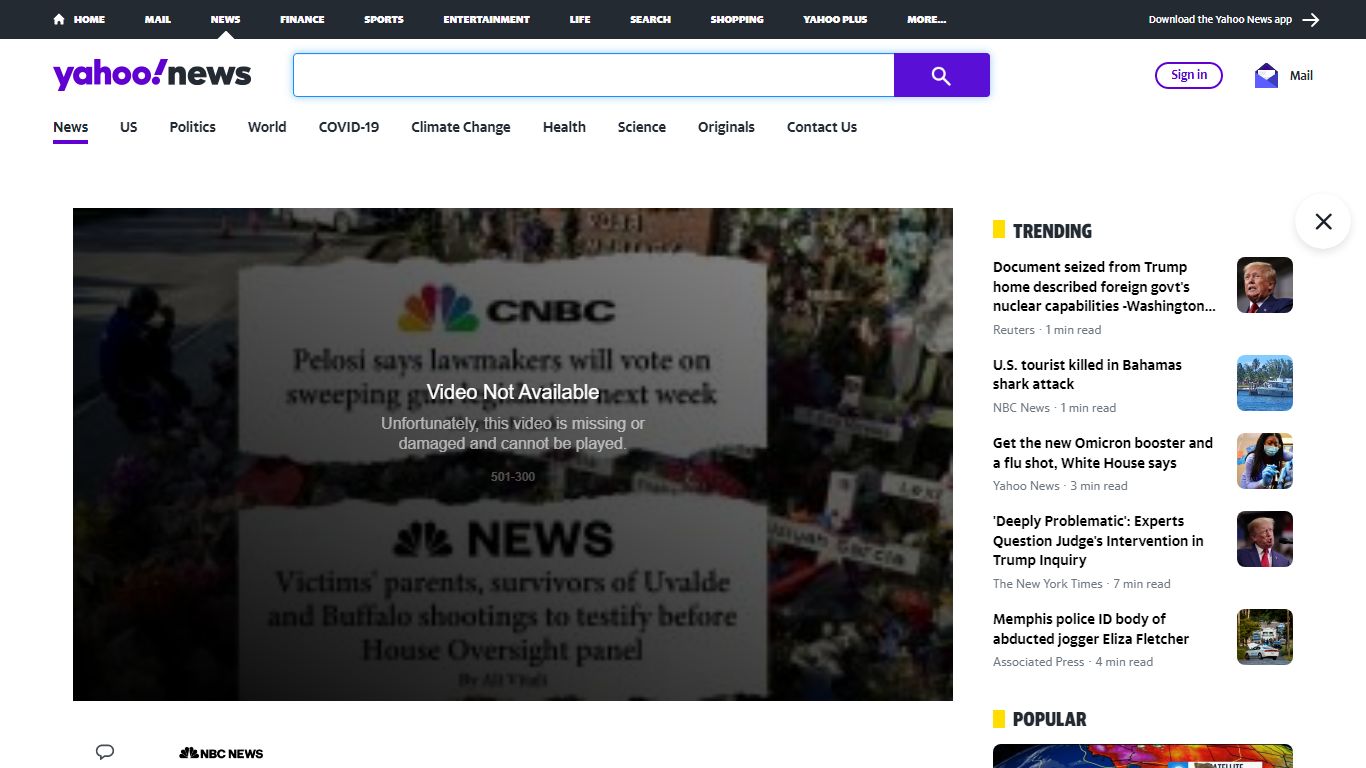Focus the Yahoo search input box
Image resolution: width=1366 pixels, height=768 pixels.
[x=593, y=75]
